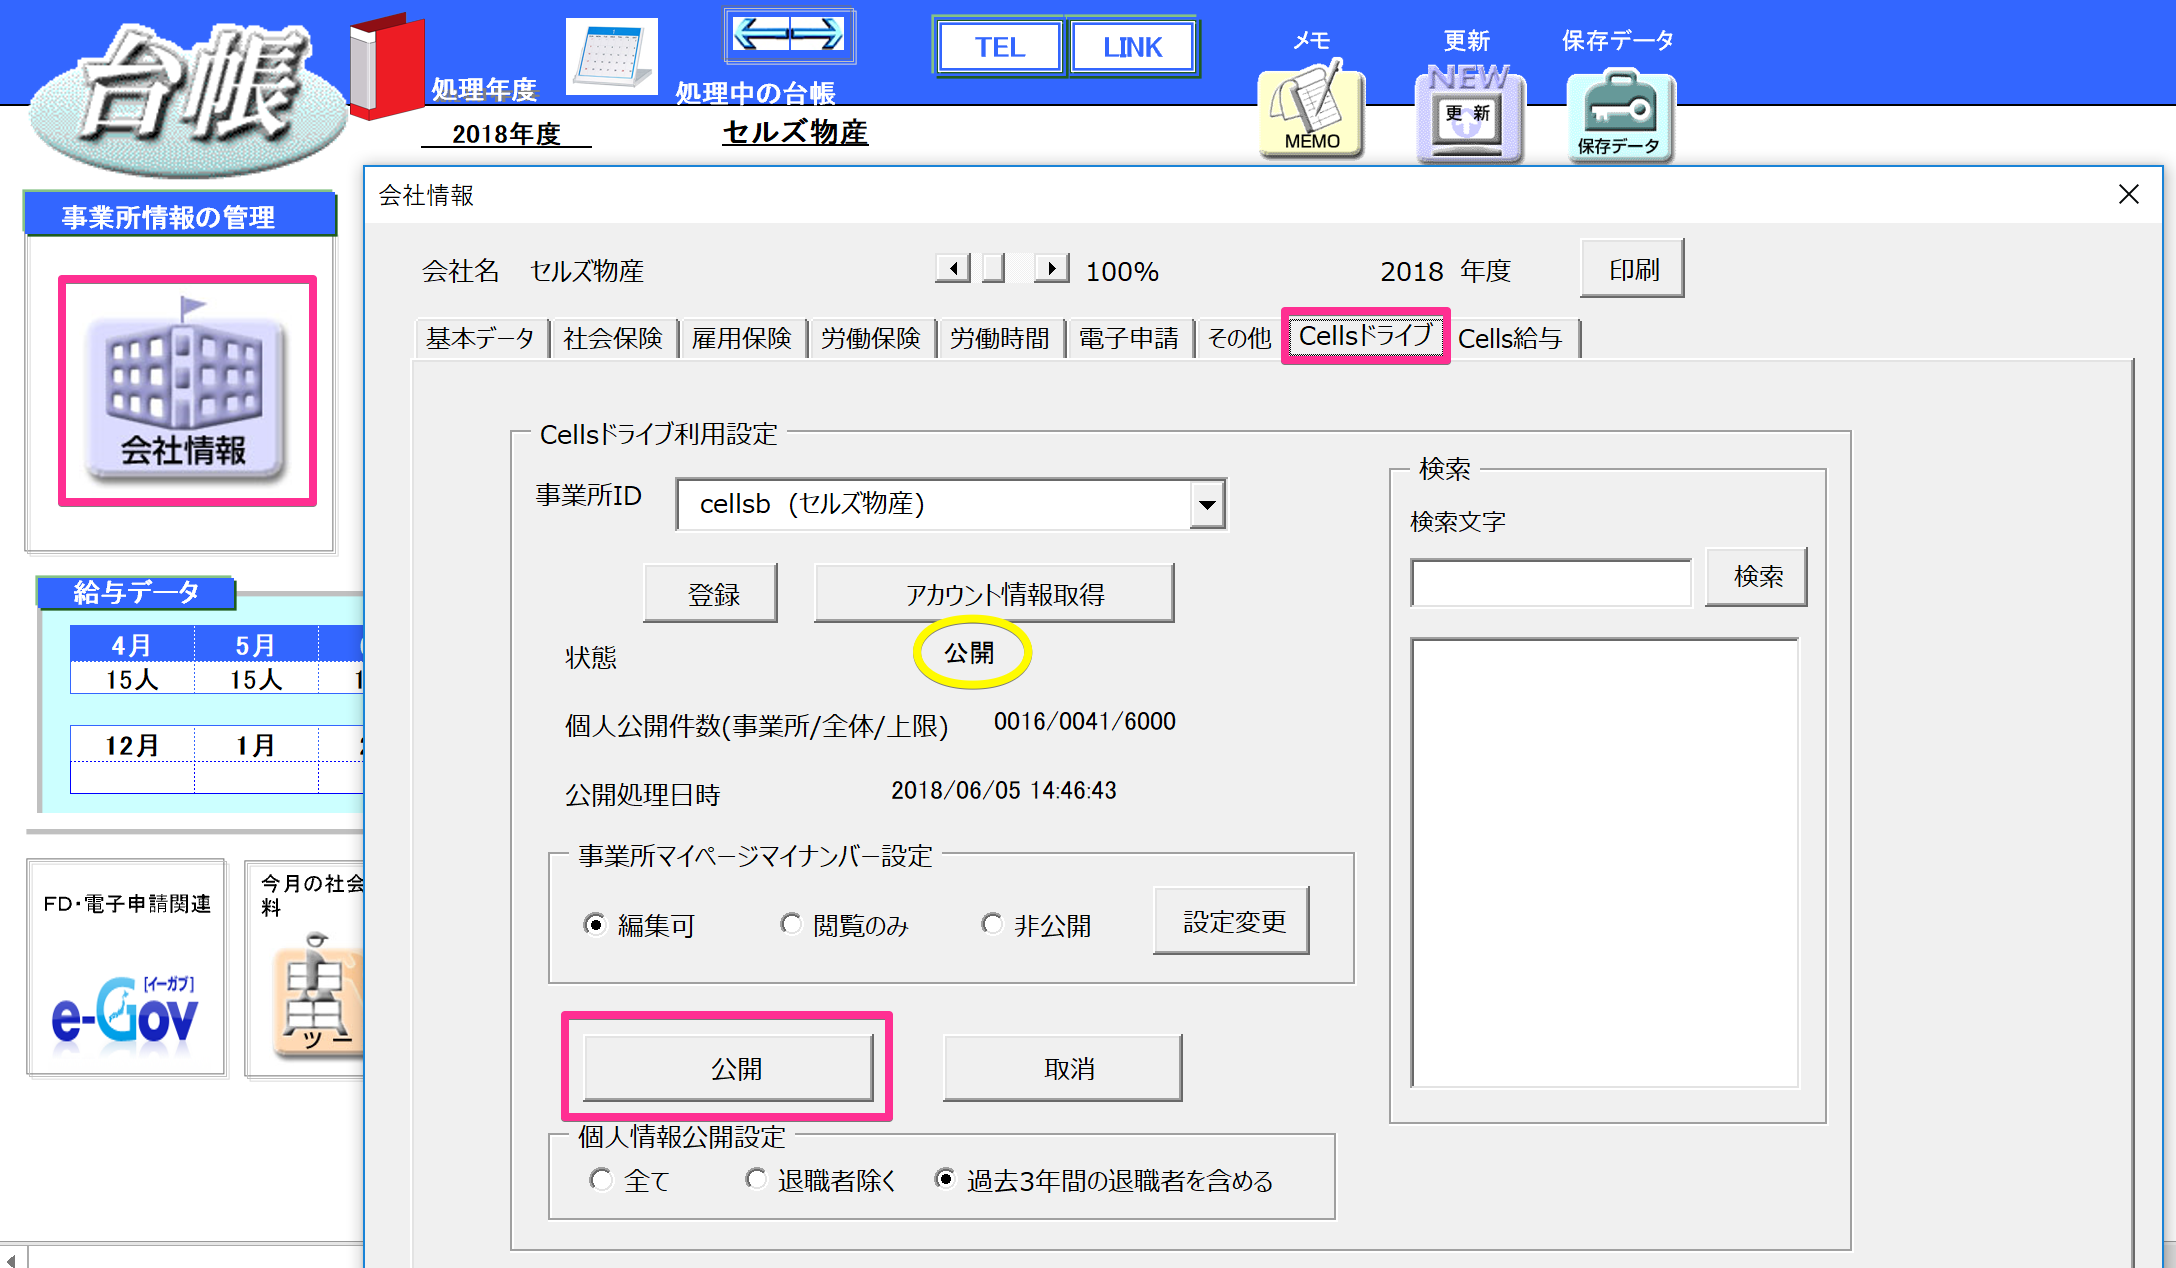Viewport: 2176px width, 1268px height.
Task: Click the red ledger book icon
Action: coord(388,65)
